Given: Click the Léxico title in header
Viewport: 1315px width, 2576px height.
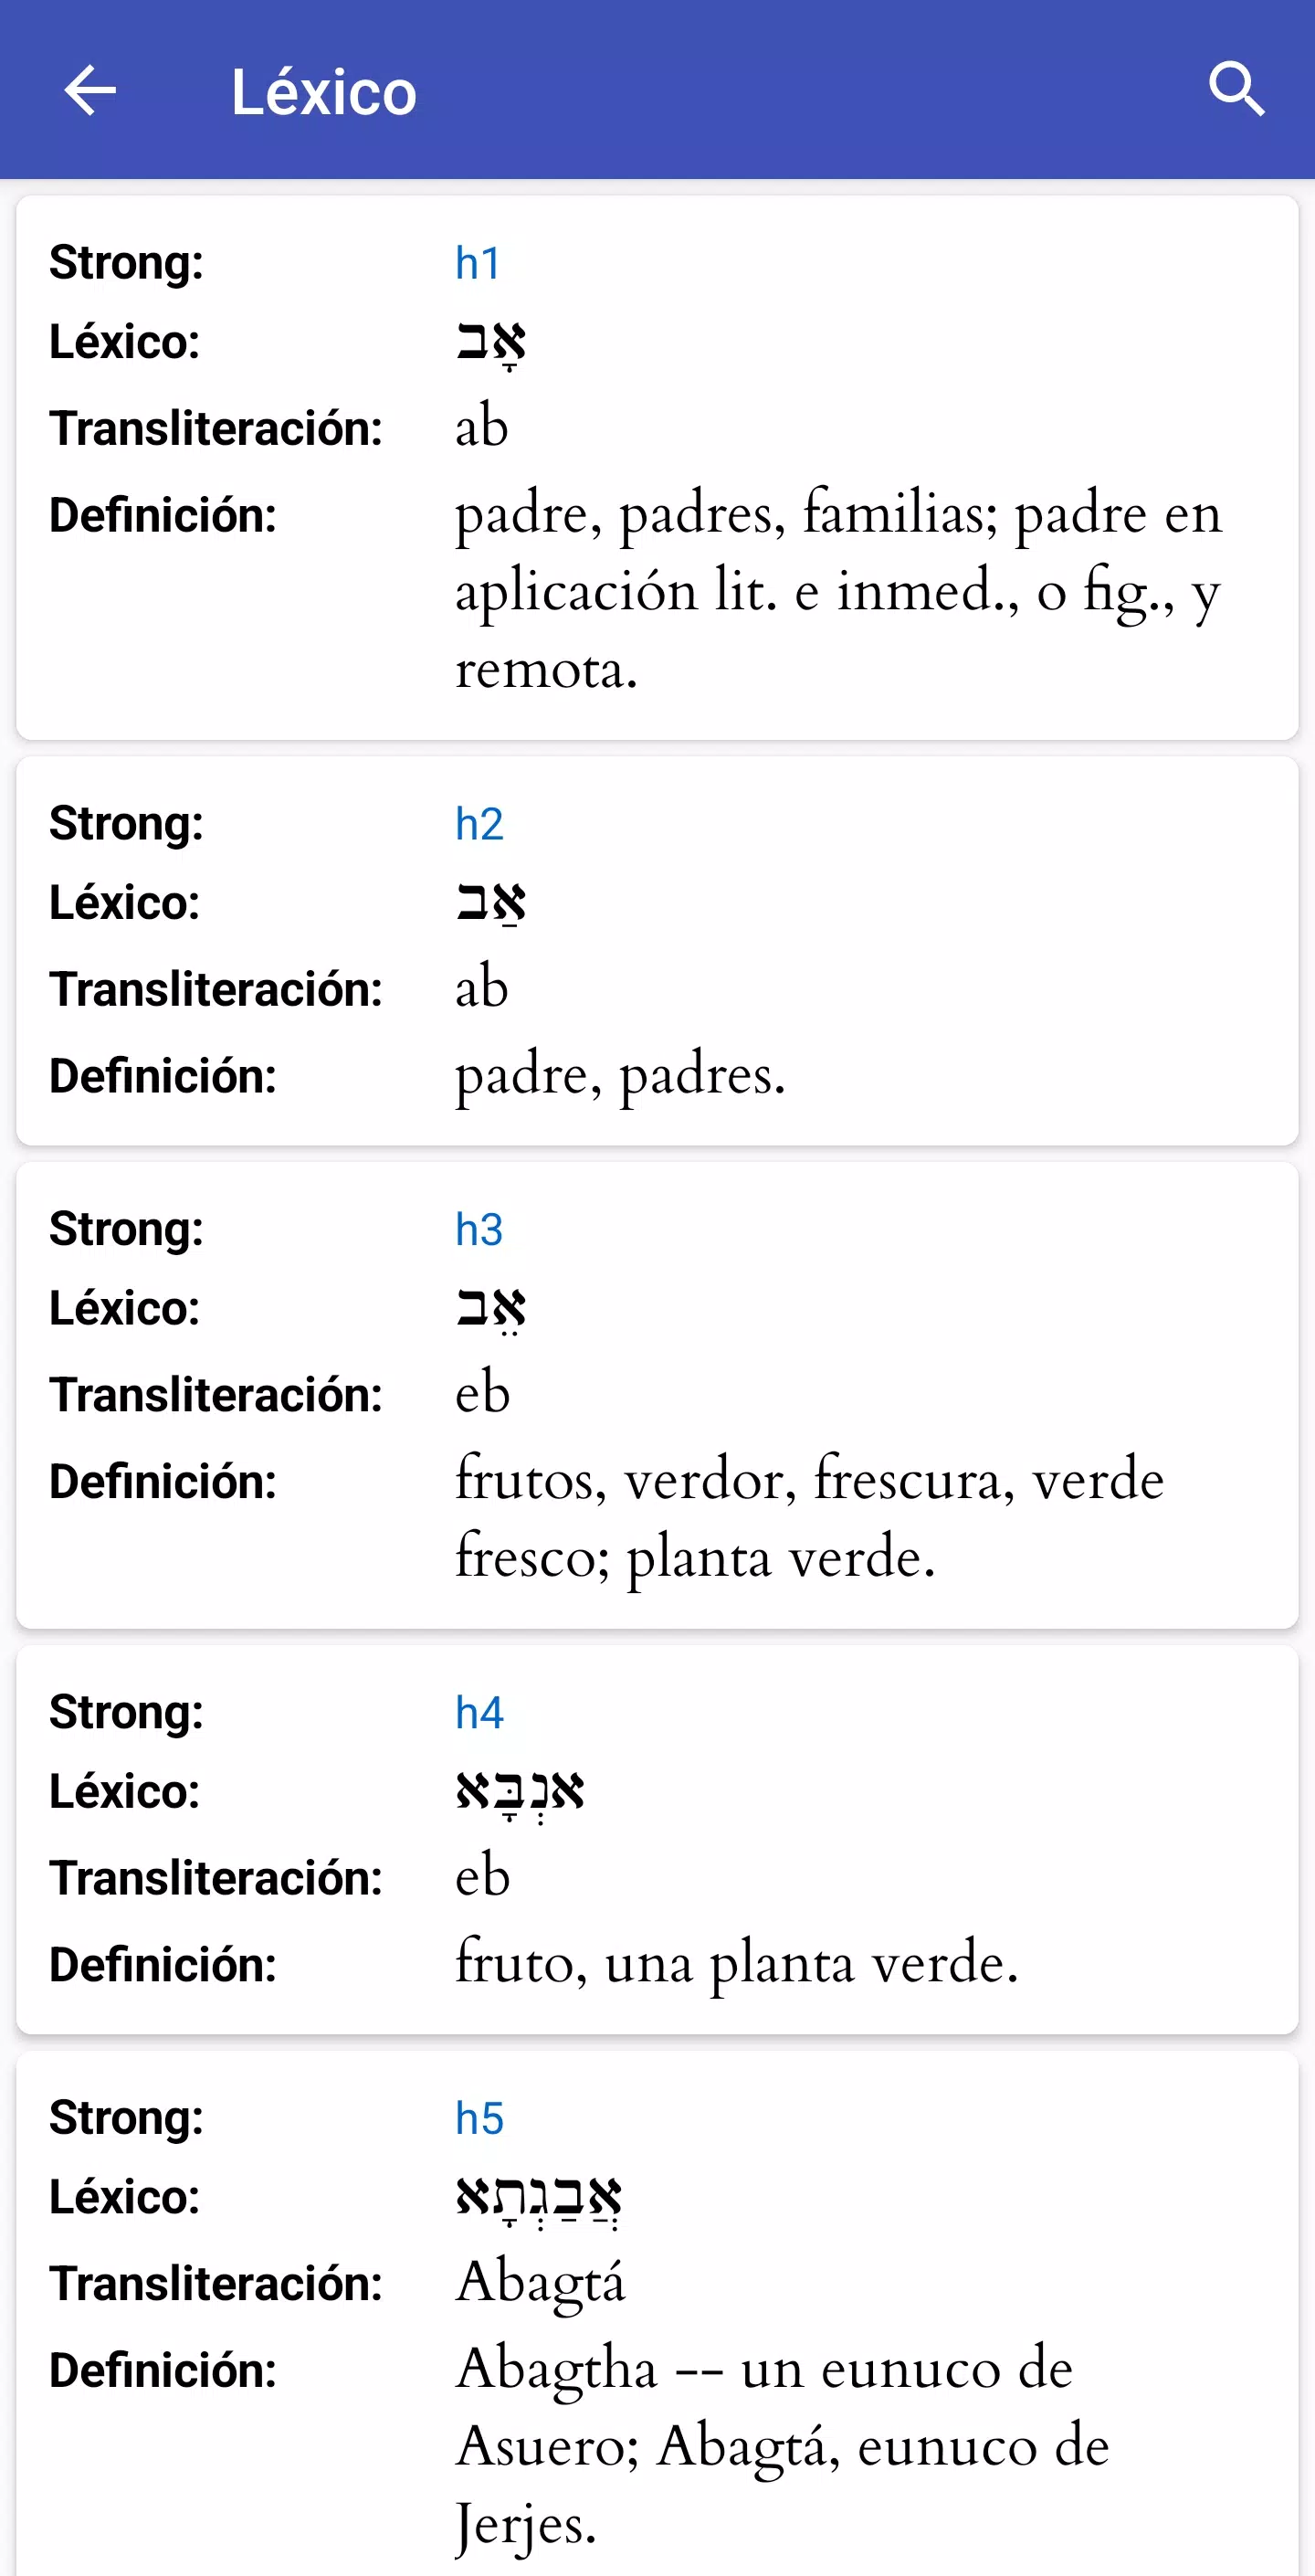Looking at the screenshot, I should click(324, 92).
